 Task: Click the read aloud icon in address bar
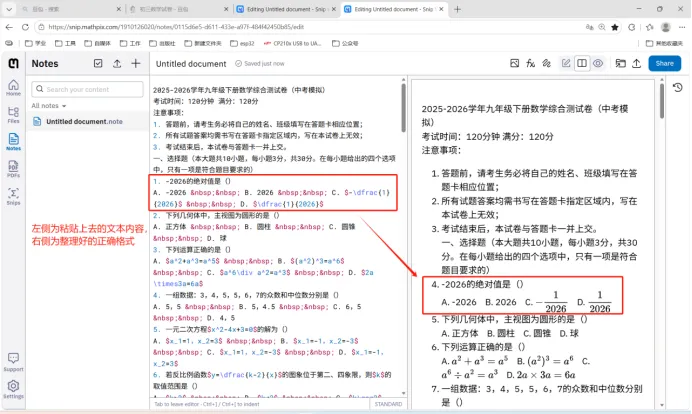point(589,27)
